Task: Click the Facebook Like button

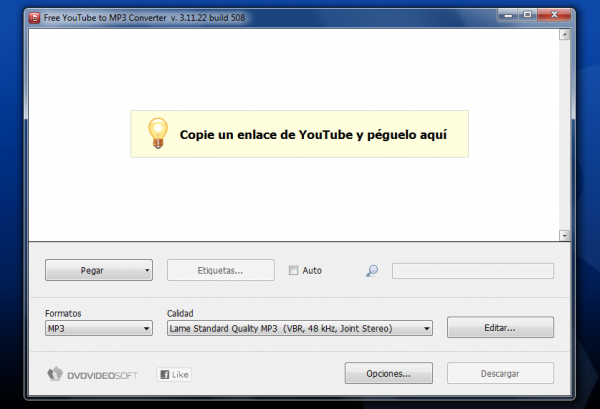Action: point(173,374)
